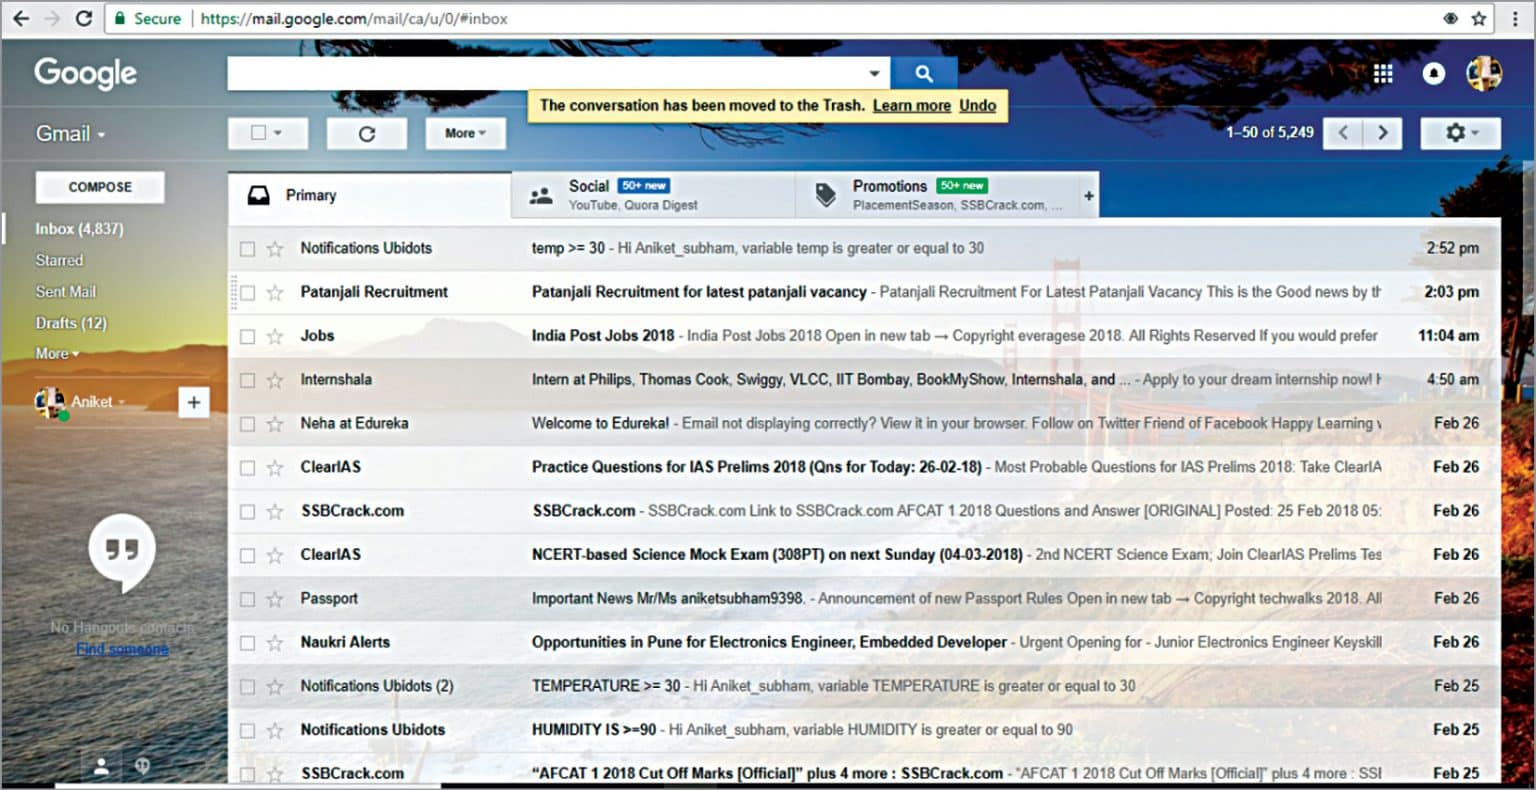Click the COMPOSE button
This screenshot has height=790, width=1536.
[x=100, y=187]
